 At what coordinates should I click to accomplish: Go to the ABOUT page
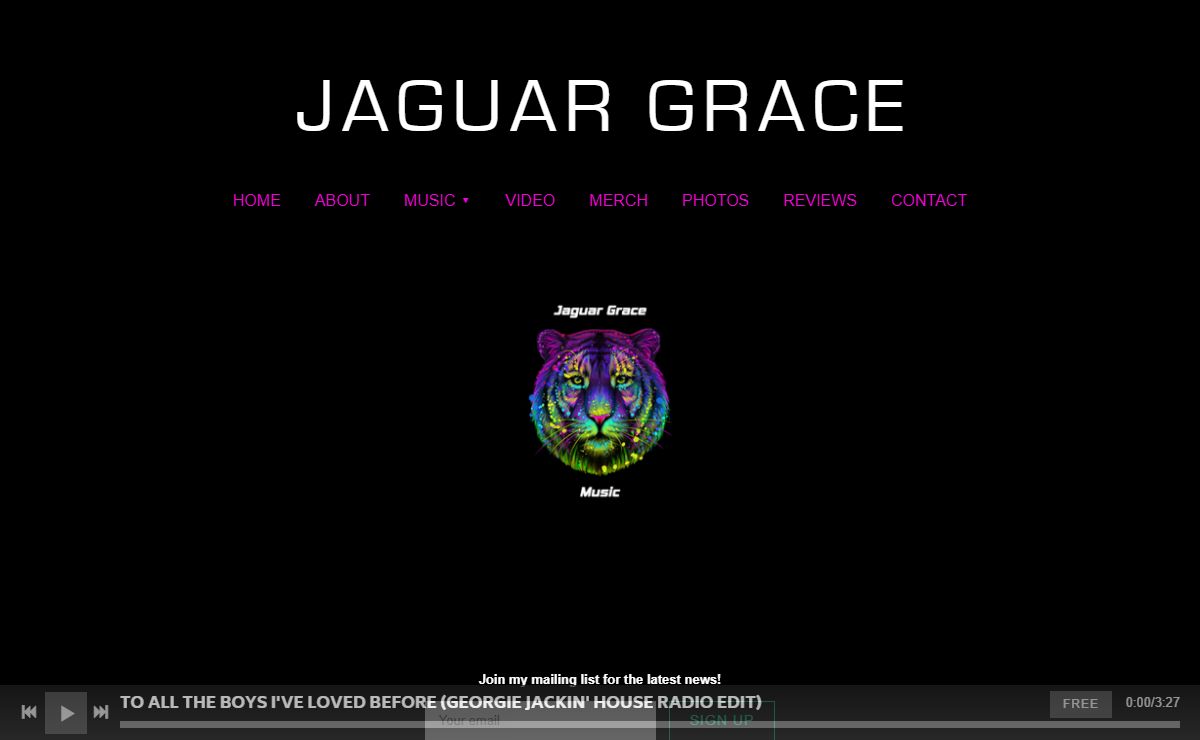pos(342,200)
